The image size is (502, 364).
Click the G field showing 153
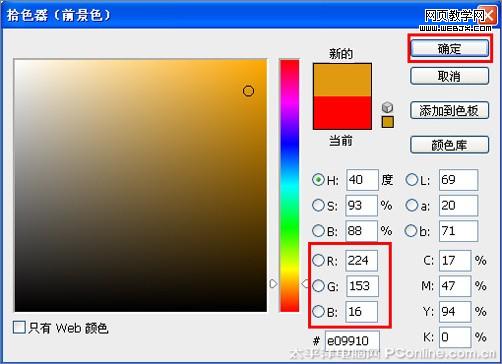click(362, 286)
